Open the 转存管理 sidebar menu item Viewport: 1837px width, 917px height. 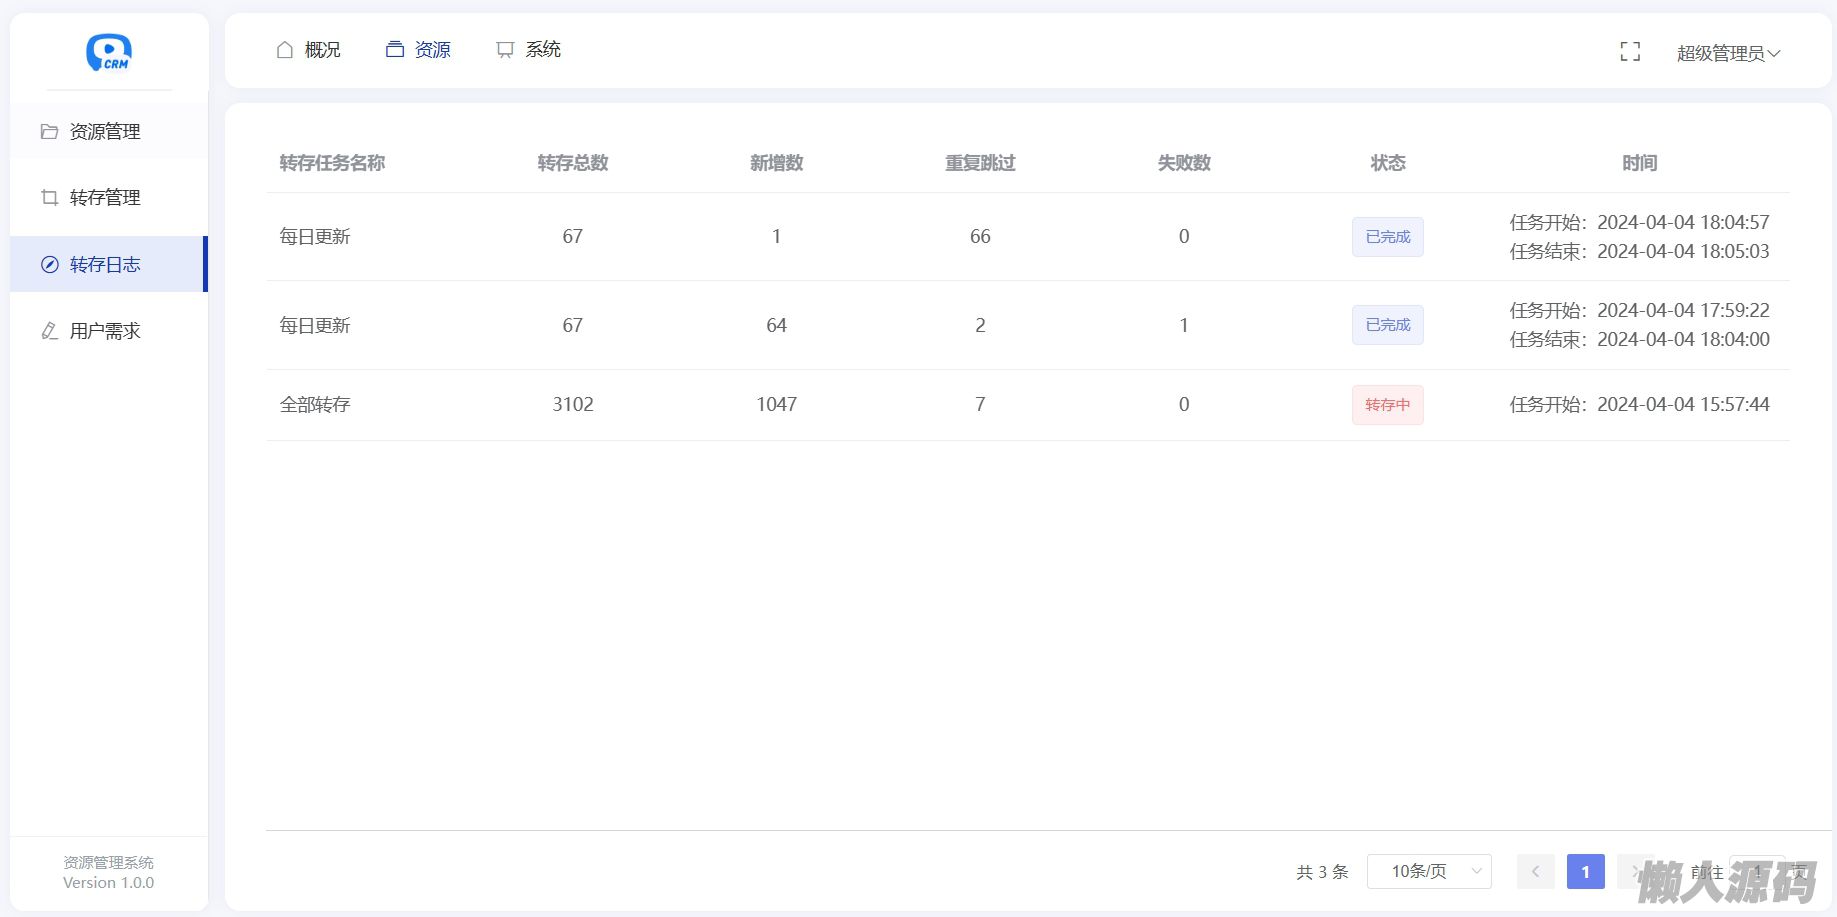(105, 198)
